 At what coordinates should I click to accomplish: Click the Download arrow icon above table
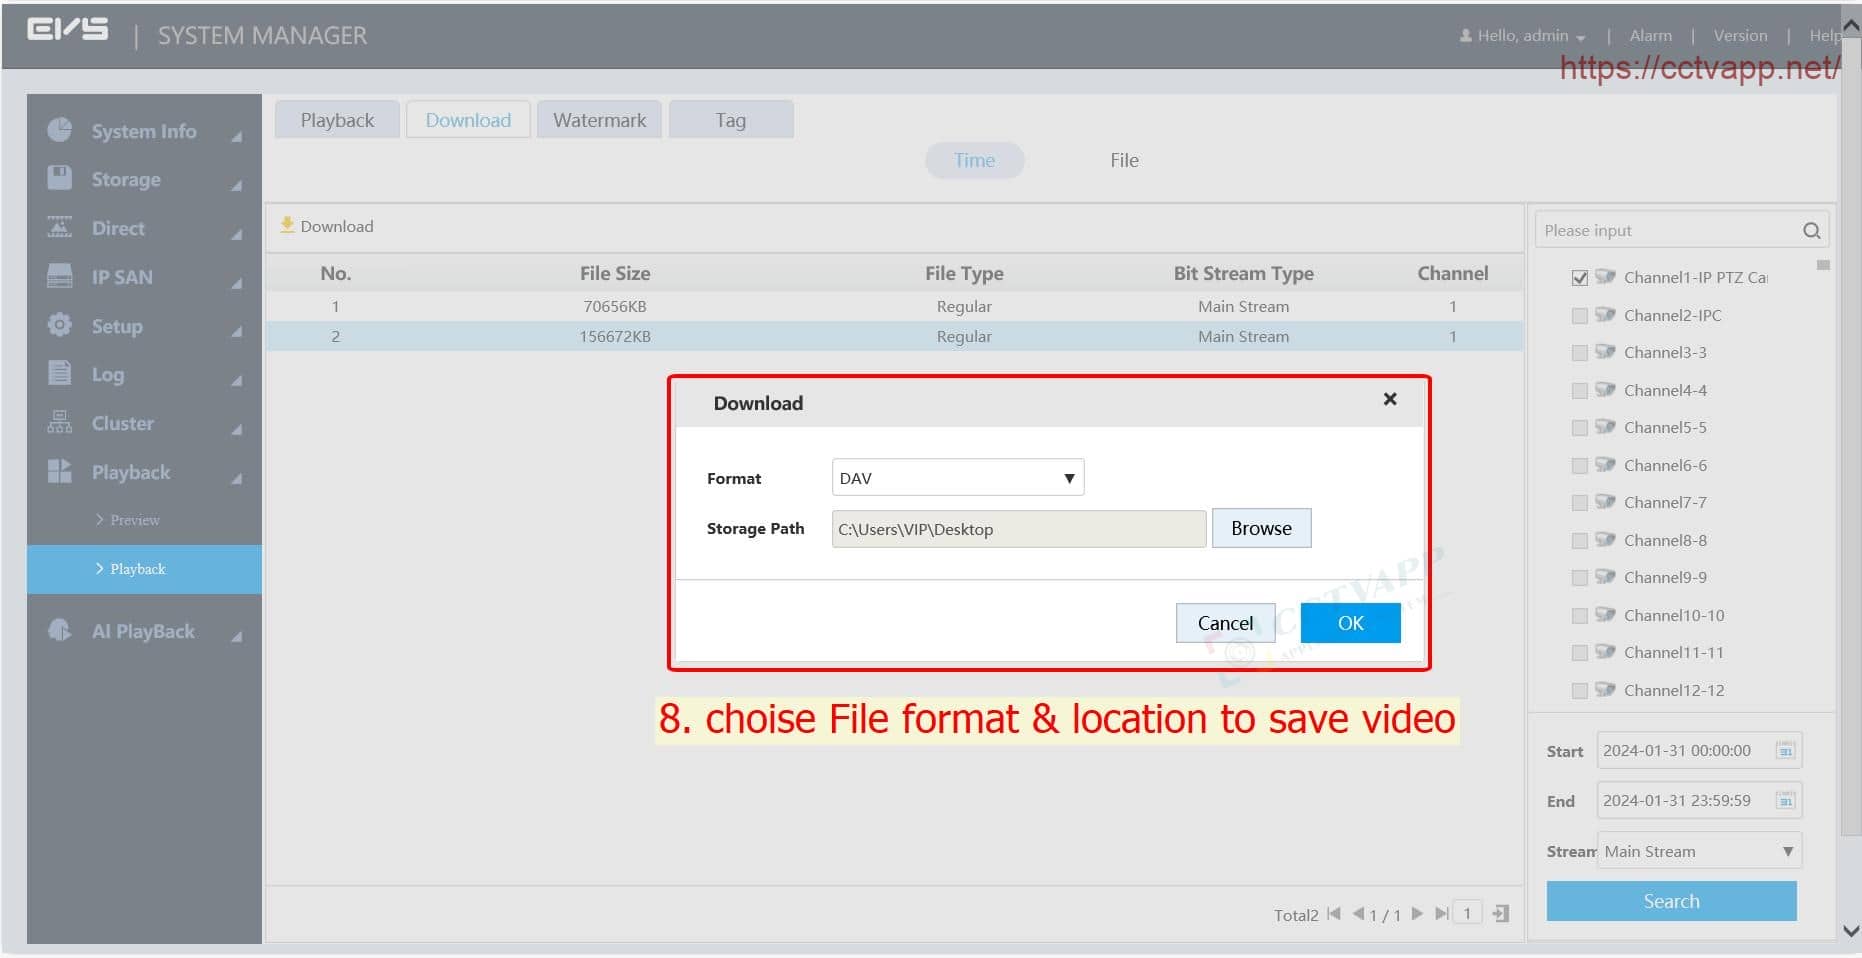(287, 226)
